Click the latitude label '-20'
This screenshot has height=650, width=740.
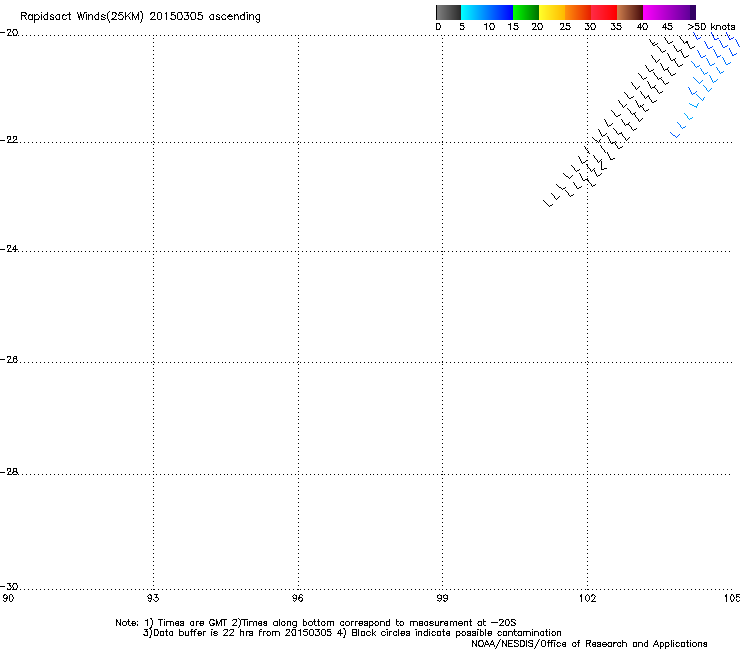pos(9,33)
